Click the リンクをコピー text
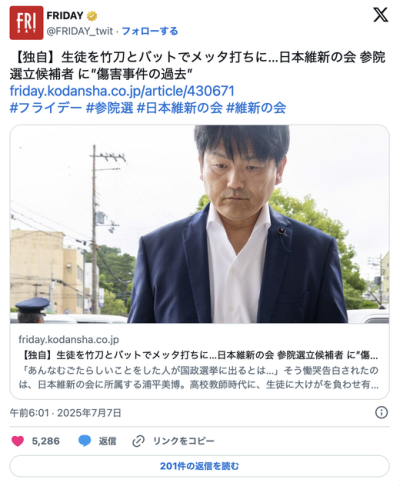400x486 pixels. (184, 441)
